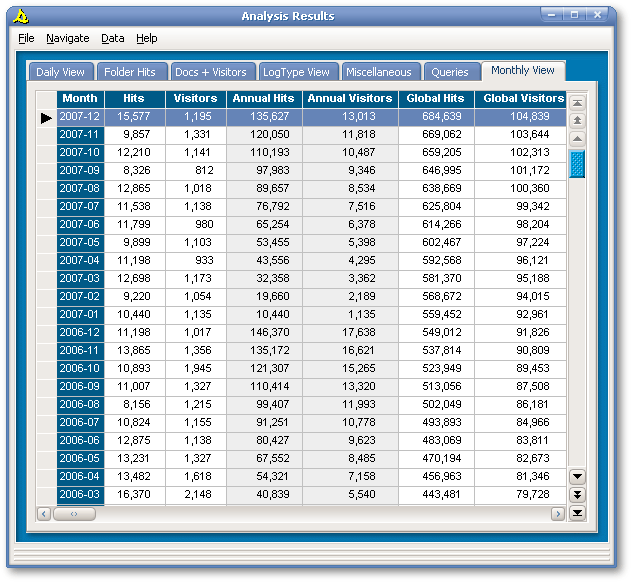
Task: Click the horizontal scrollbar left arrow
Action: (x=44, y=513)
